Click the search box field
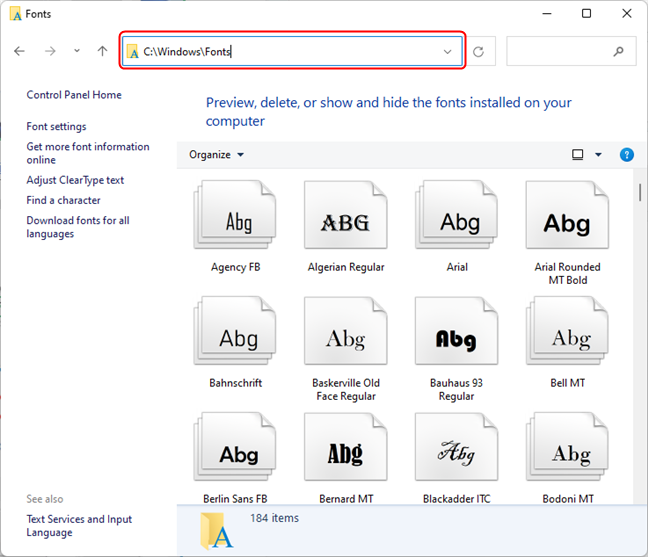 [571, 51]
